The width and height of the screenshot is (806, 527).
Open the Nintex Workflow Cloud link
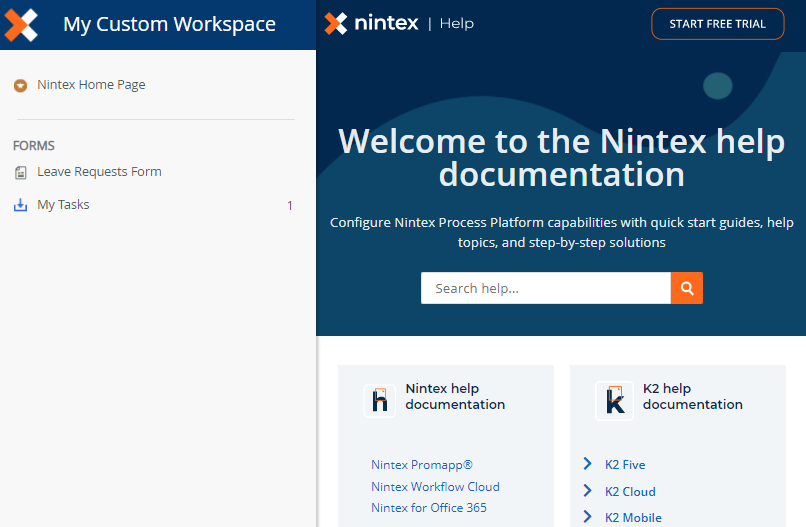[x=435, y=487]
